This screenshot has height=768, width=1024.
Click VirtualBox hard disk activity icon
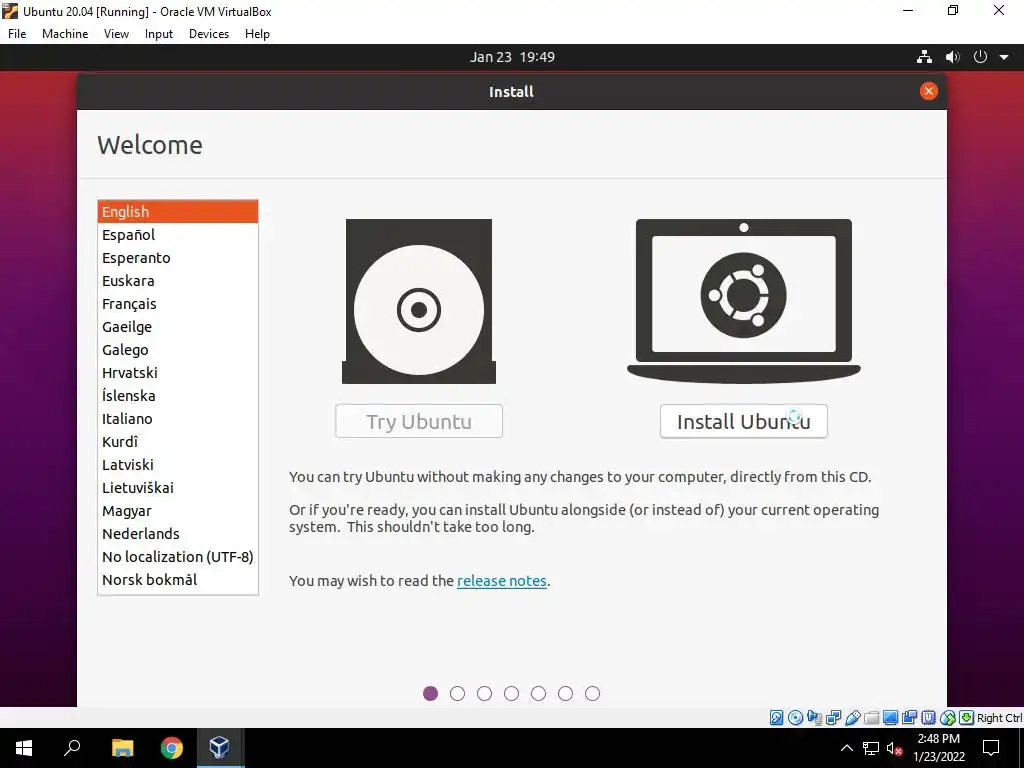tap(776, 718)
